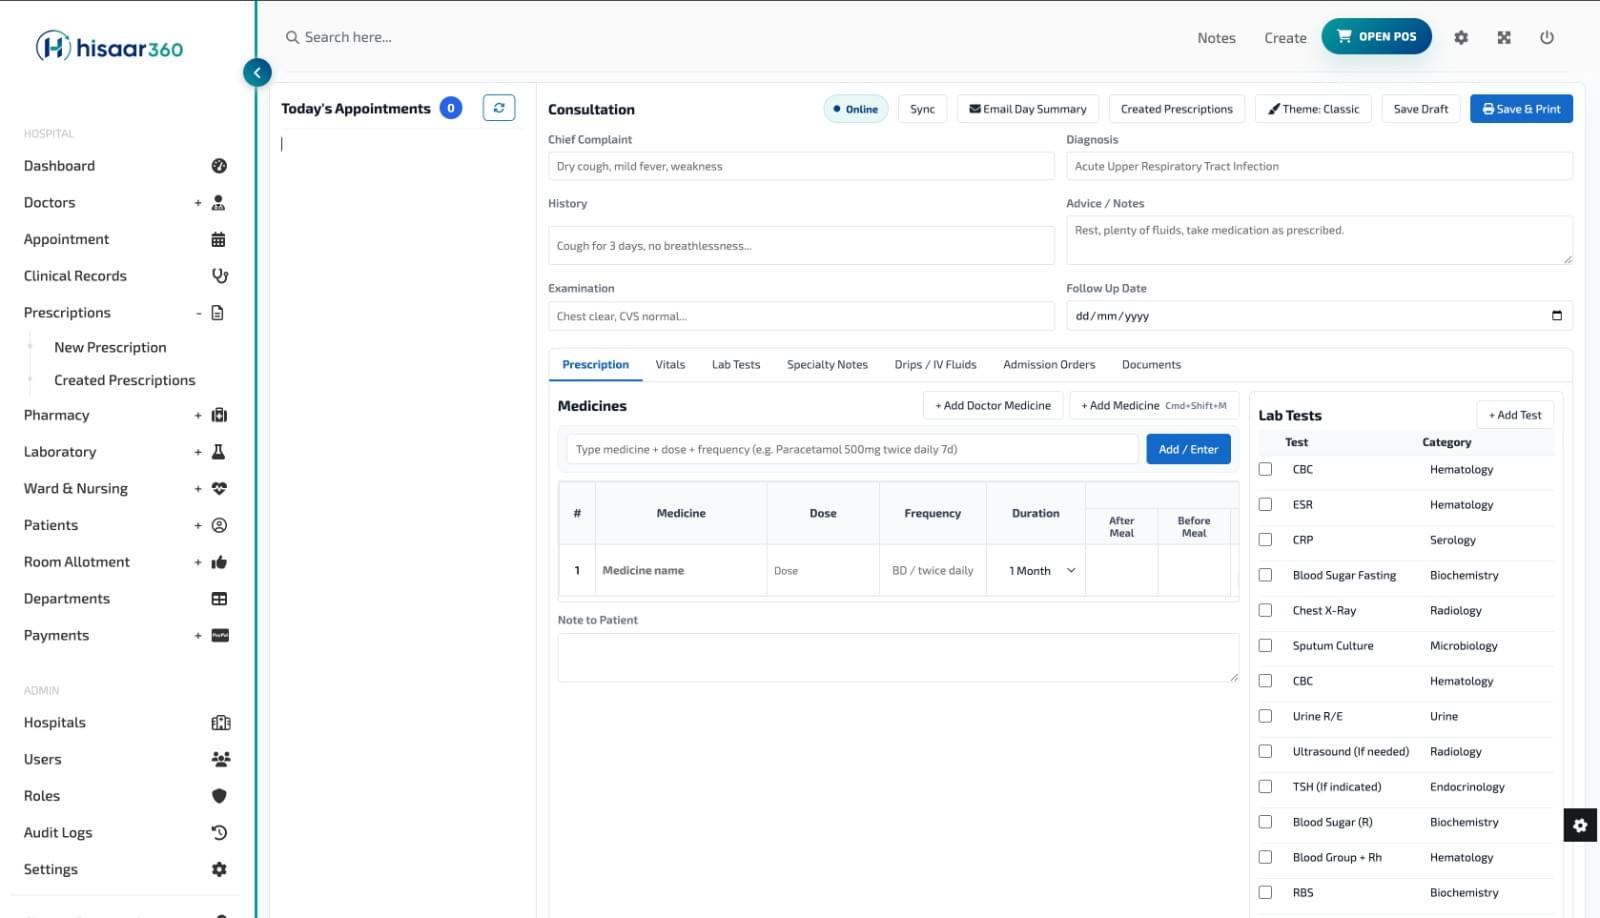
Task: Click the Room Allotment thumbs-up icon
Action: (x=219, y=562)
